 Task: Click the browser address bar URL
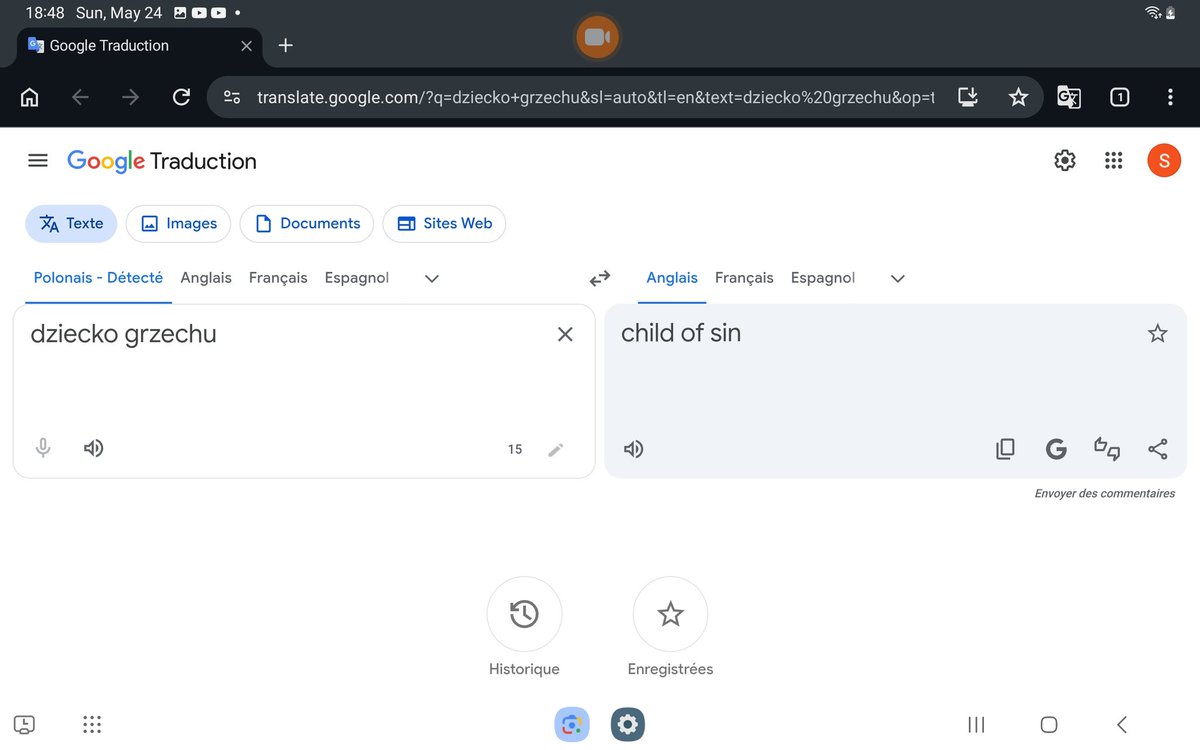click(x=596, y=97)
